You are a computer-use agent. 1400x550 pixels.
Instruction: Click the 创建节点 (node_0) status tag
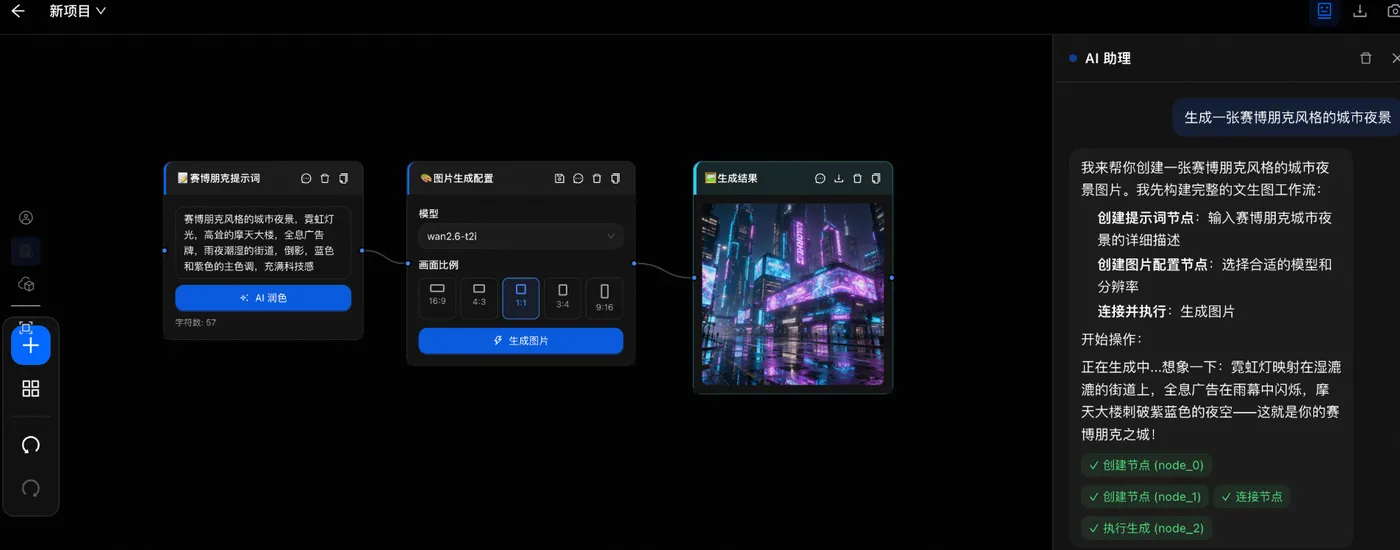[x=1147, y=465]
